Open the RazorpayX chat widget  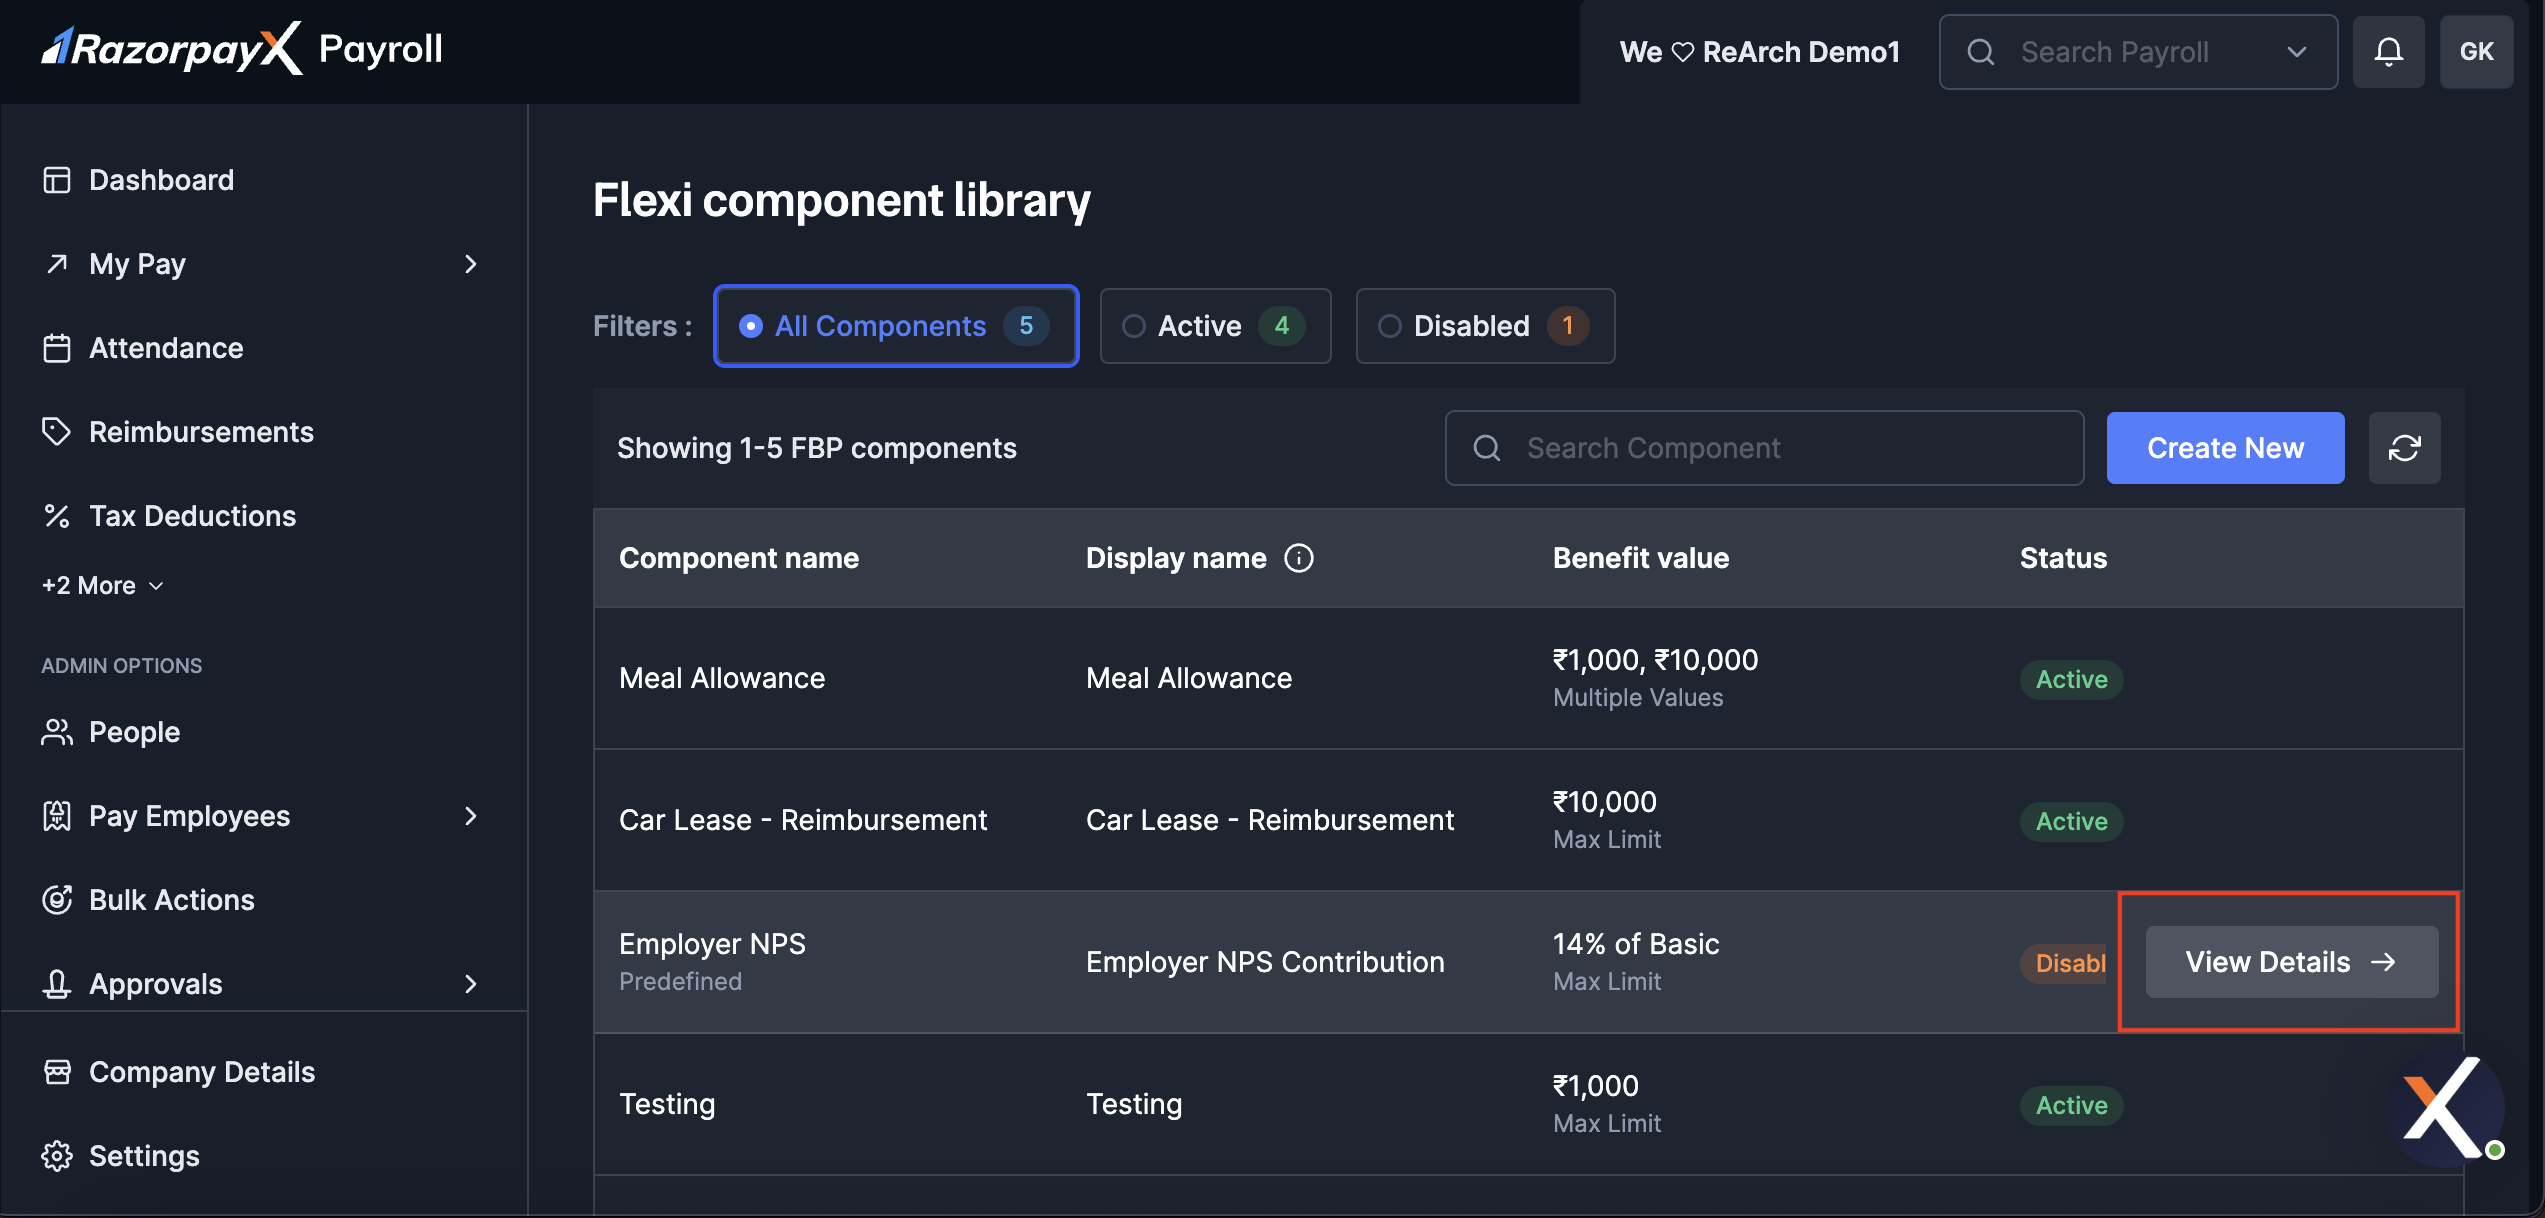(2444, 1108)
